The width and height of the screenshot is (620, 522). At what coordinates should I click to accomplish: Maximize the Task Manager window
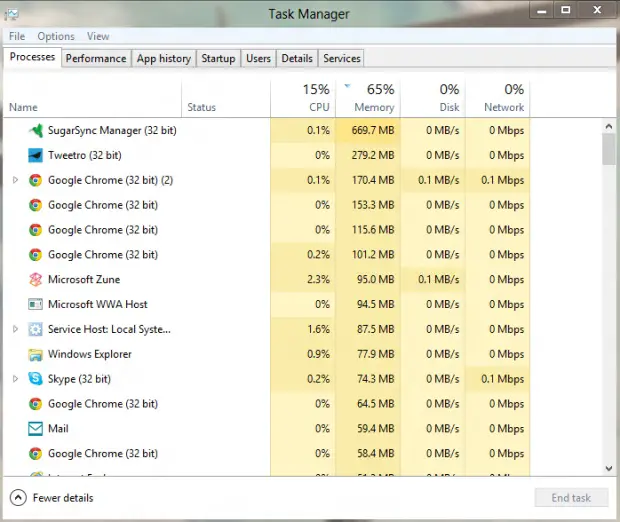tap(566, 10)
